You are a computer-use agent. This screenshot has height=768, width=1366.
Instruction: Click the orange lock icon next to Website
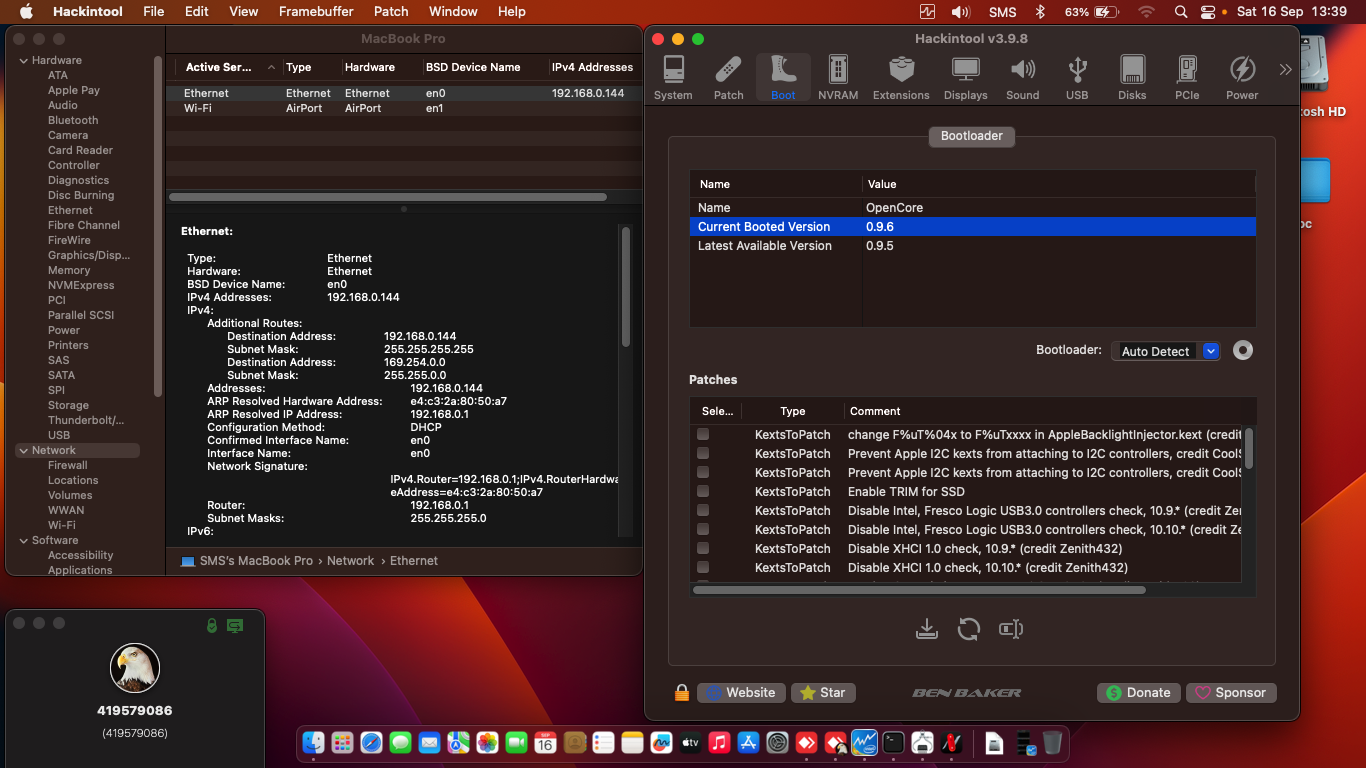pyautogui.click(x=682, y=692)
